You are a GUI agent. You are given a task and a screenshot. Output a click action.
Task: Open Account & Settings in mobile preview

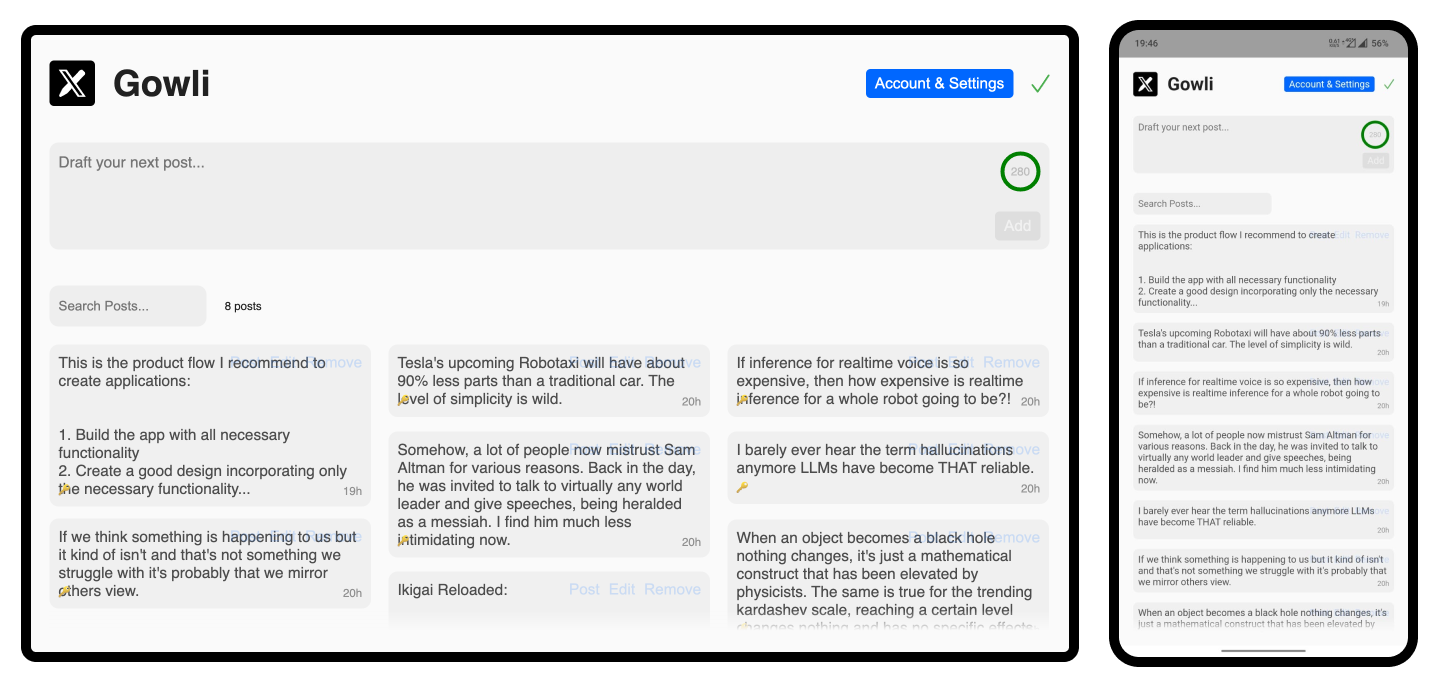pos(1329,84)
